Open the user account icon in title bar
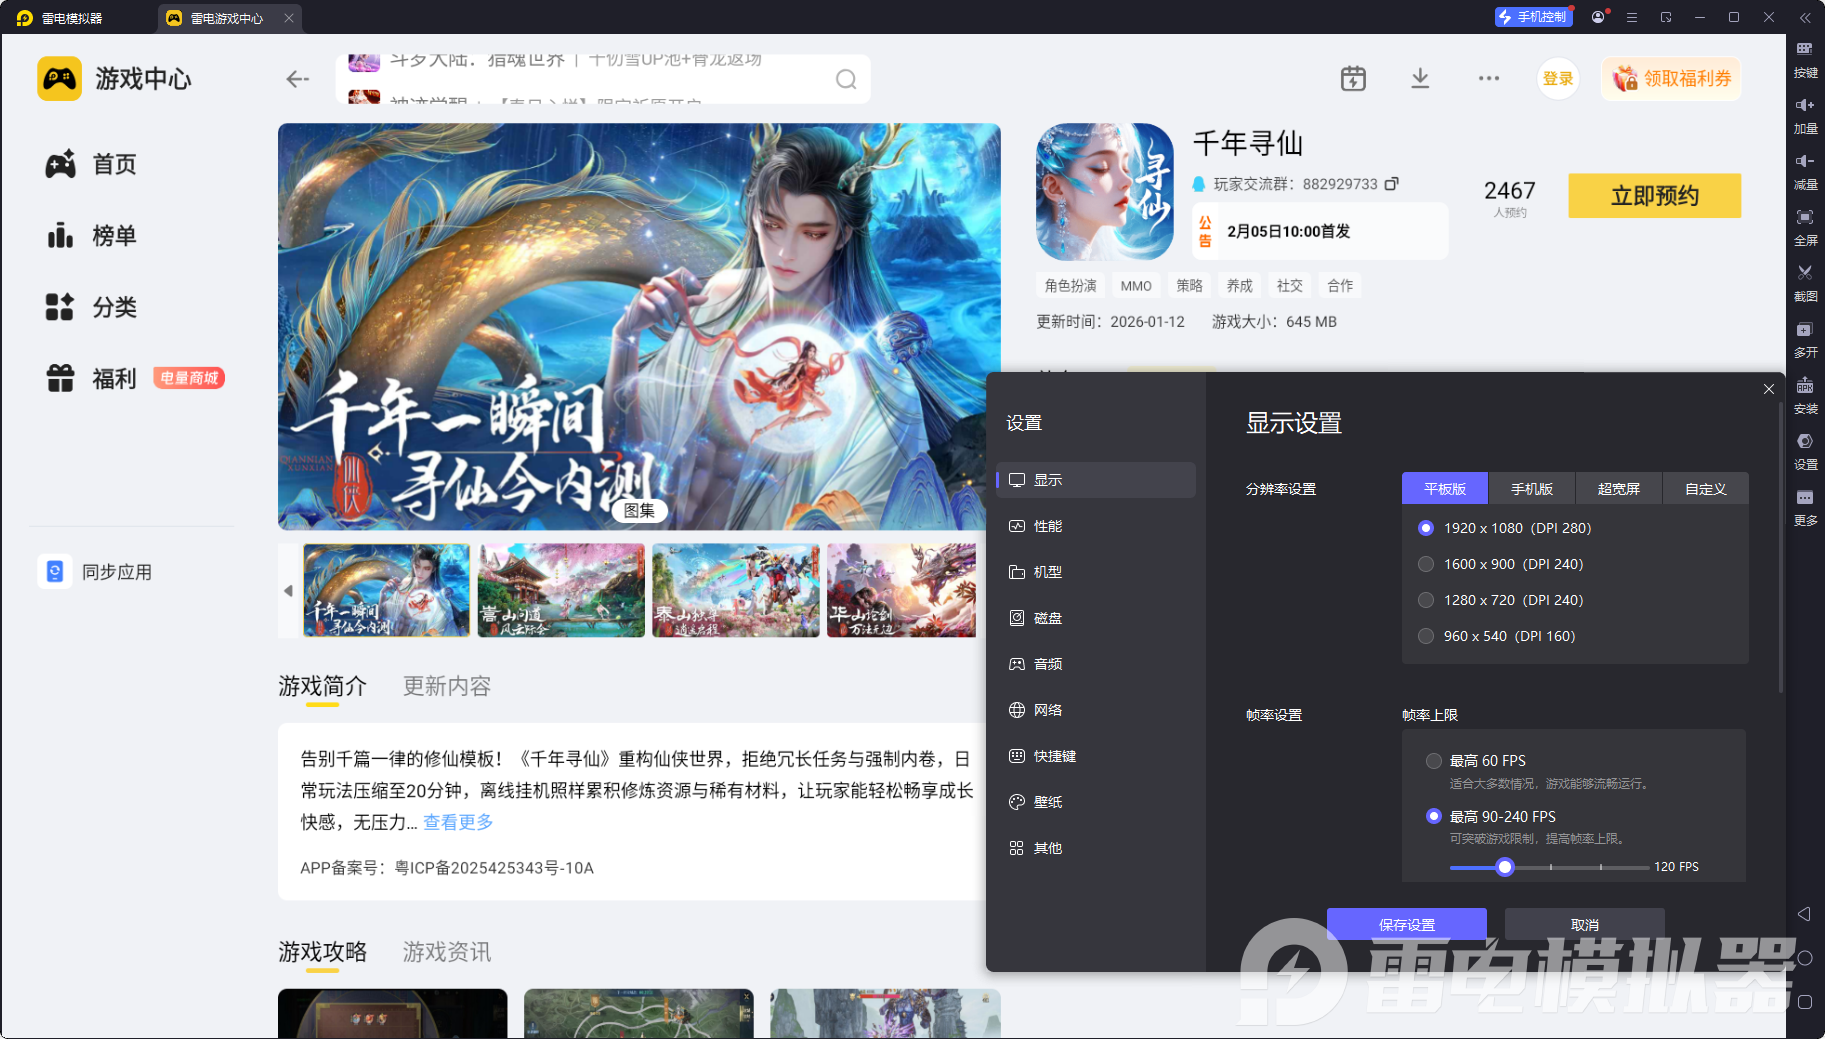 [1598, 17]
